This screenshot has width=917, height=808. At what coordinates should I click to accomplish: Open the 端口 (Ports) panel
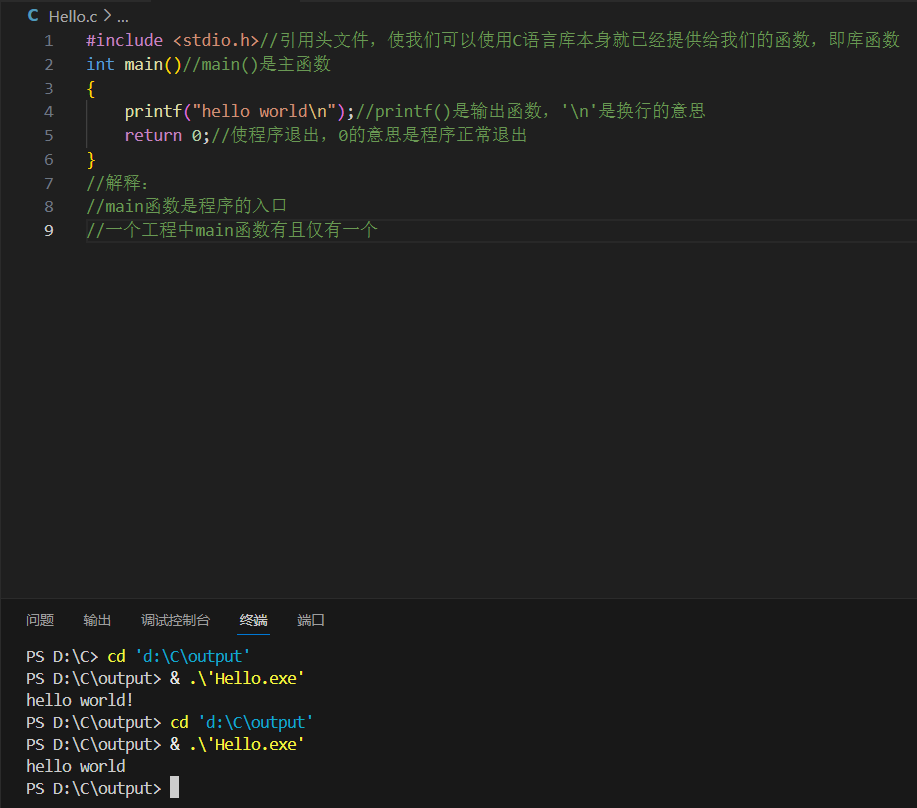(x=310, y=620)
